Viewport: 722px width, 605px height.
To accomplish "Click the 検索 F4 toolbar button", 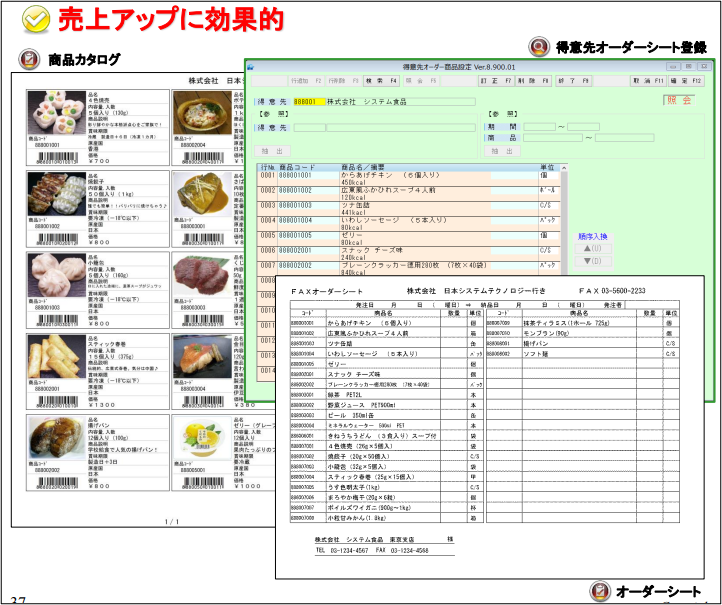I will pyautogui.click(x=381, y=81).
